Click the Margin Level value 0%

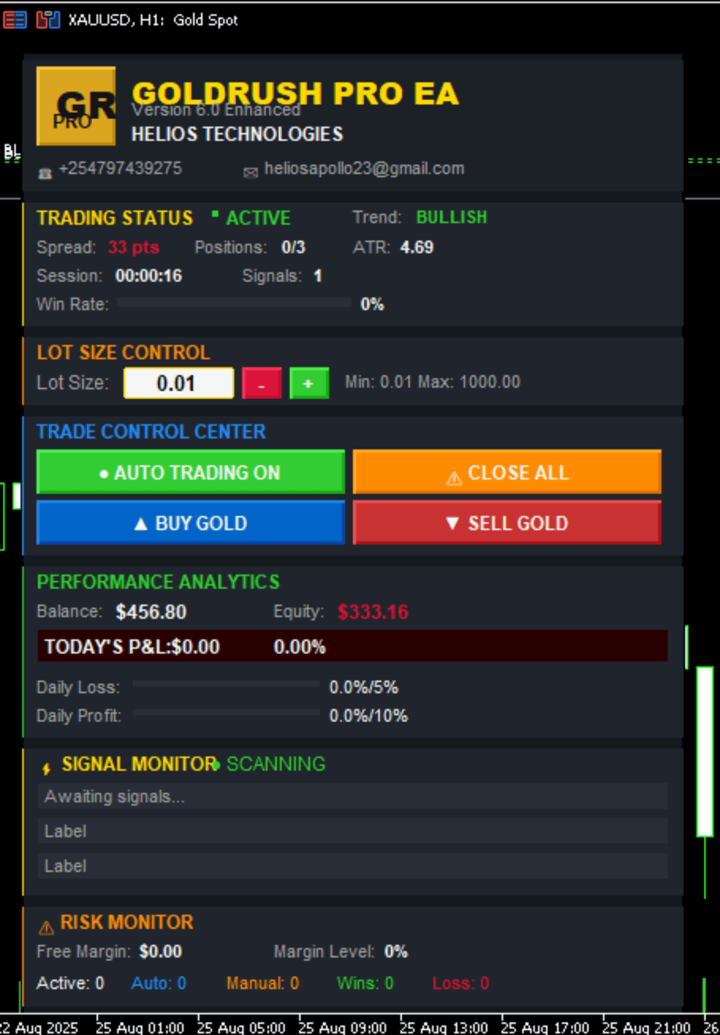tap(396, 952)
